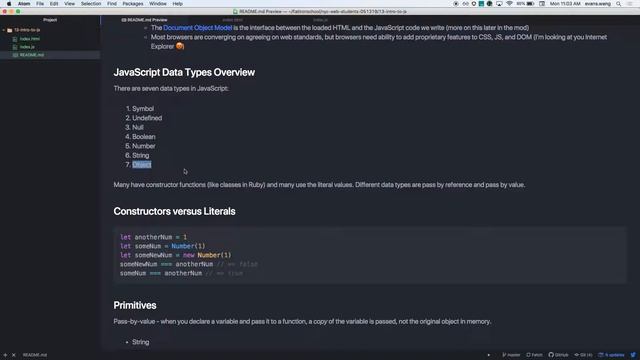The width and height of the screenshot is (640, 360).
Task: Click the Wi-Fi icon in menu bar
Action: pyautogui.click(x=509, y=4)
